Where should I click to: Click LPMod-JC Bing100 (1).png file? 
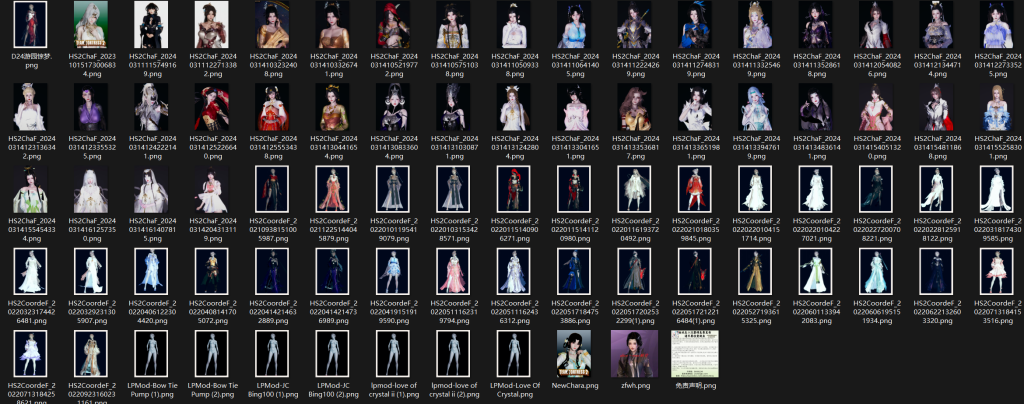(x=272, y=352)
